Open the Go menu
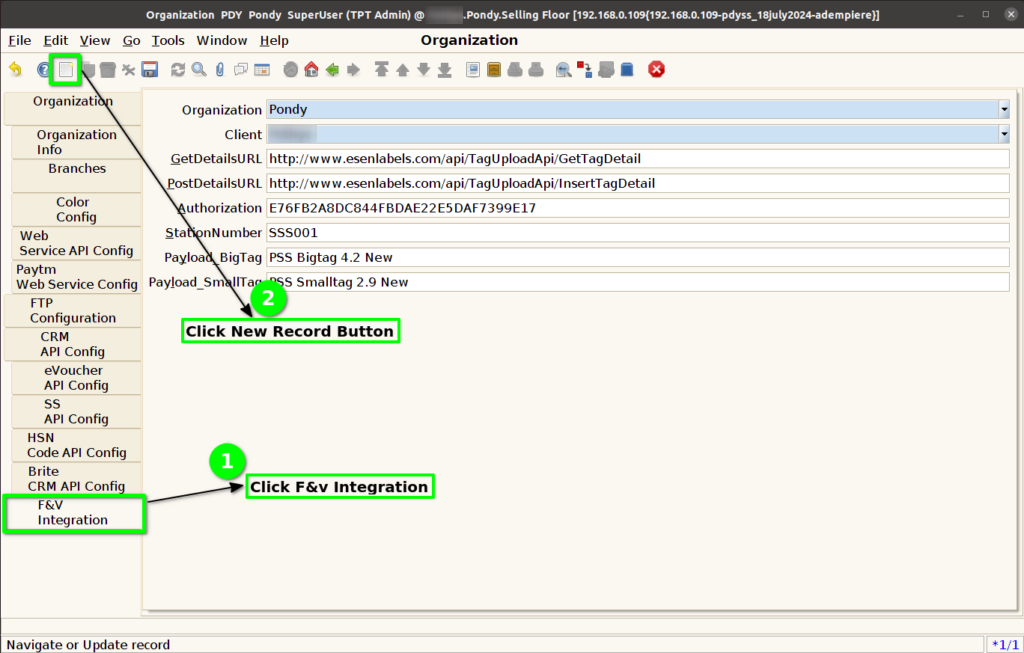The height and width of the screenshot is (653, 1024). pyautogui.click(x=131, y=40)
